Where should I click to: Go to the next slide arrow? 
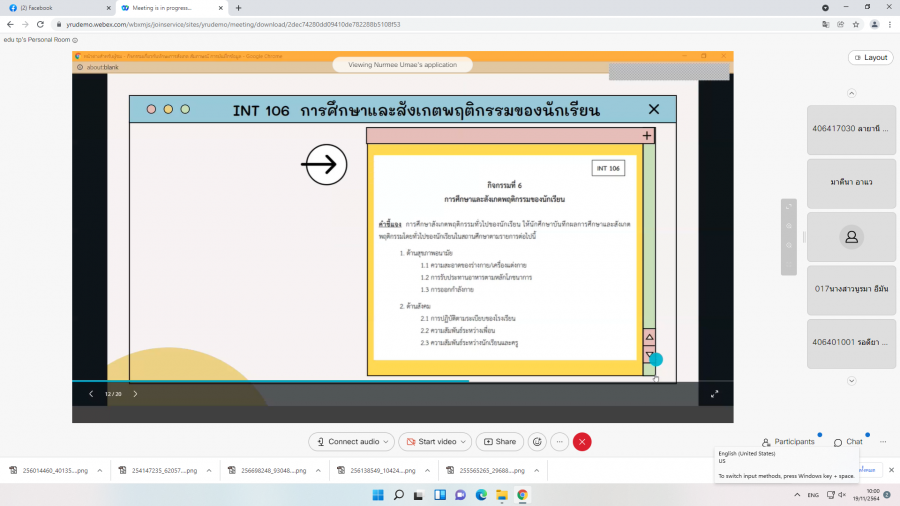coord(136,394)
